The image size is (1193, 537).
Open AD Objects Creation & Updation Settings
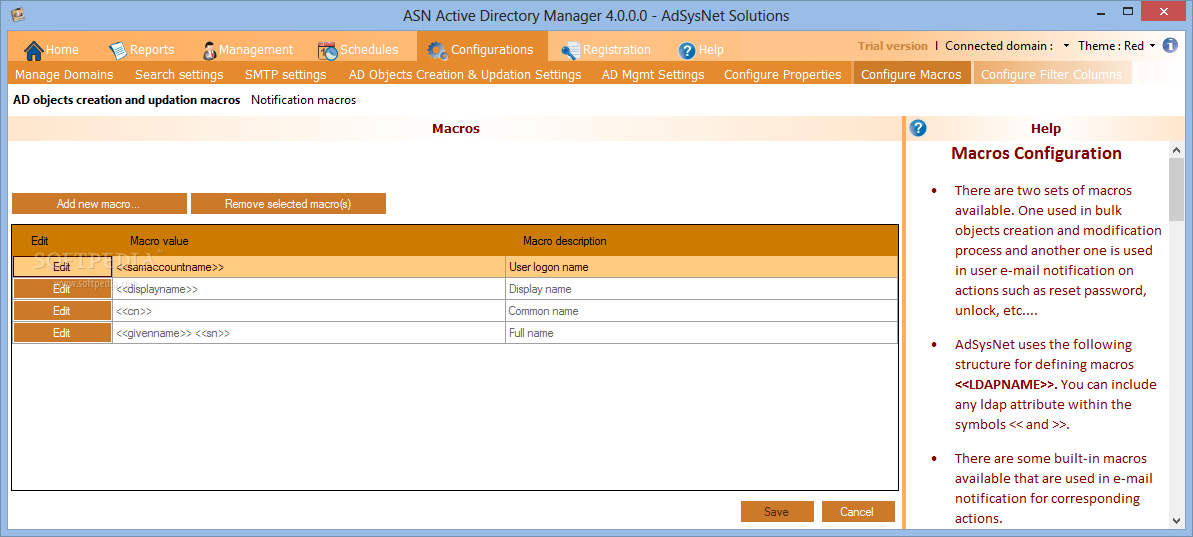click(465, 75)
